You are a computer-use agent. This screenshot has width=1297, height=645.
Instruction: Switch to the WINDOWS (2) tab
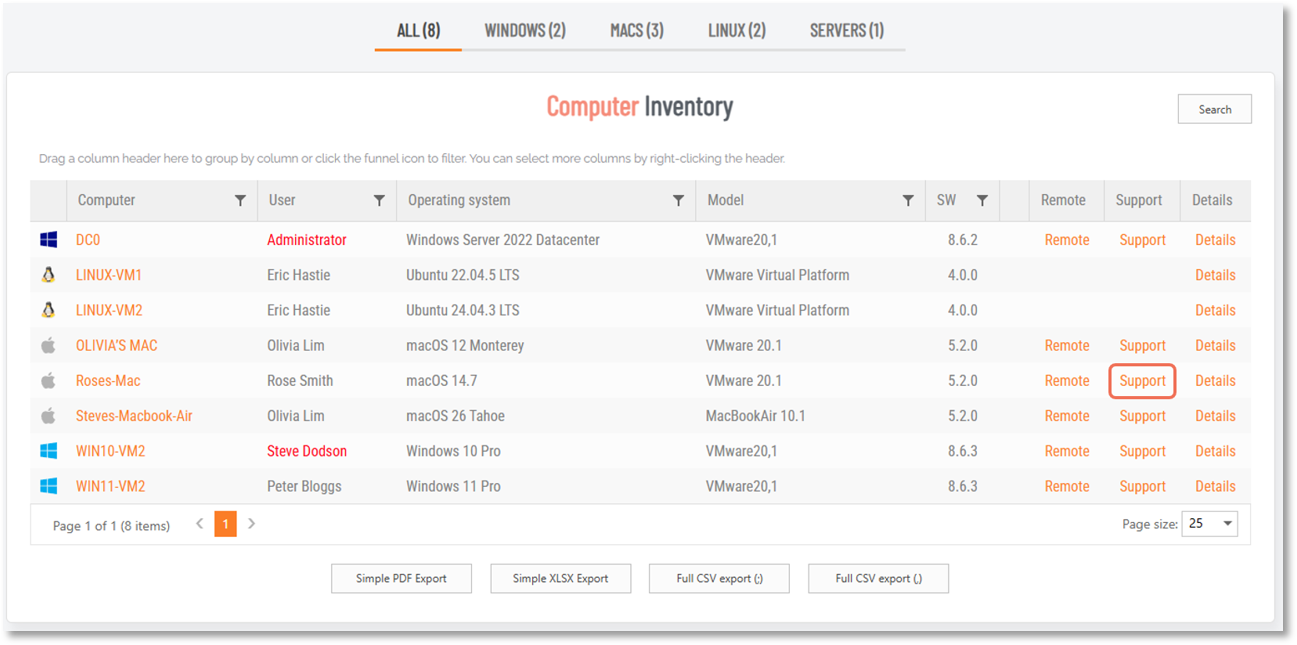pyautogui.click(x=525, y=30)
